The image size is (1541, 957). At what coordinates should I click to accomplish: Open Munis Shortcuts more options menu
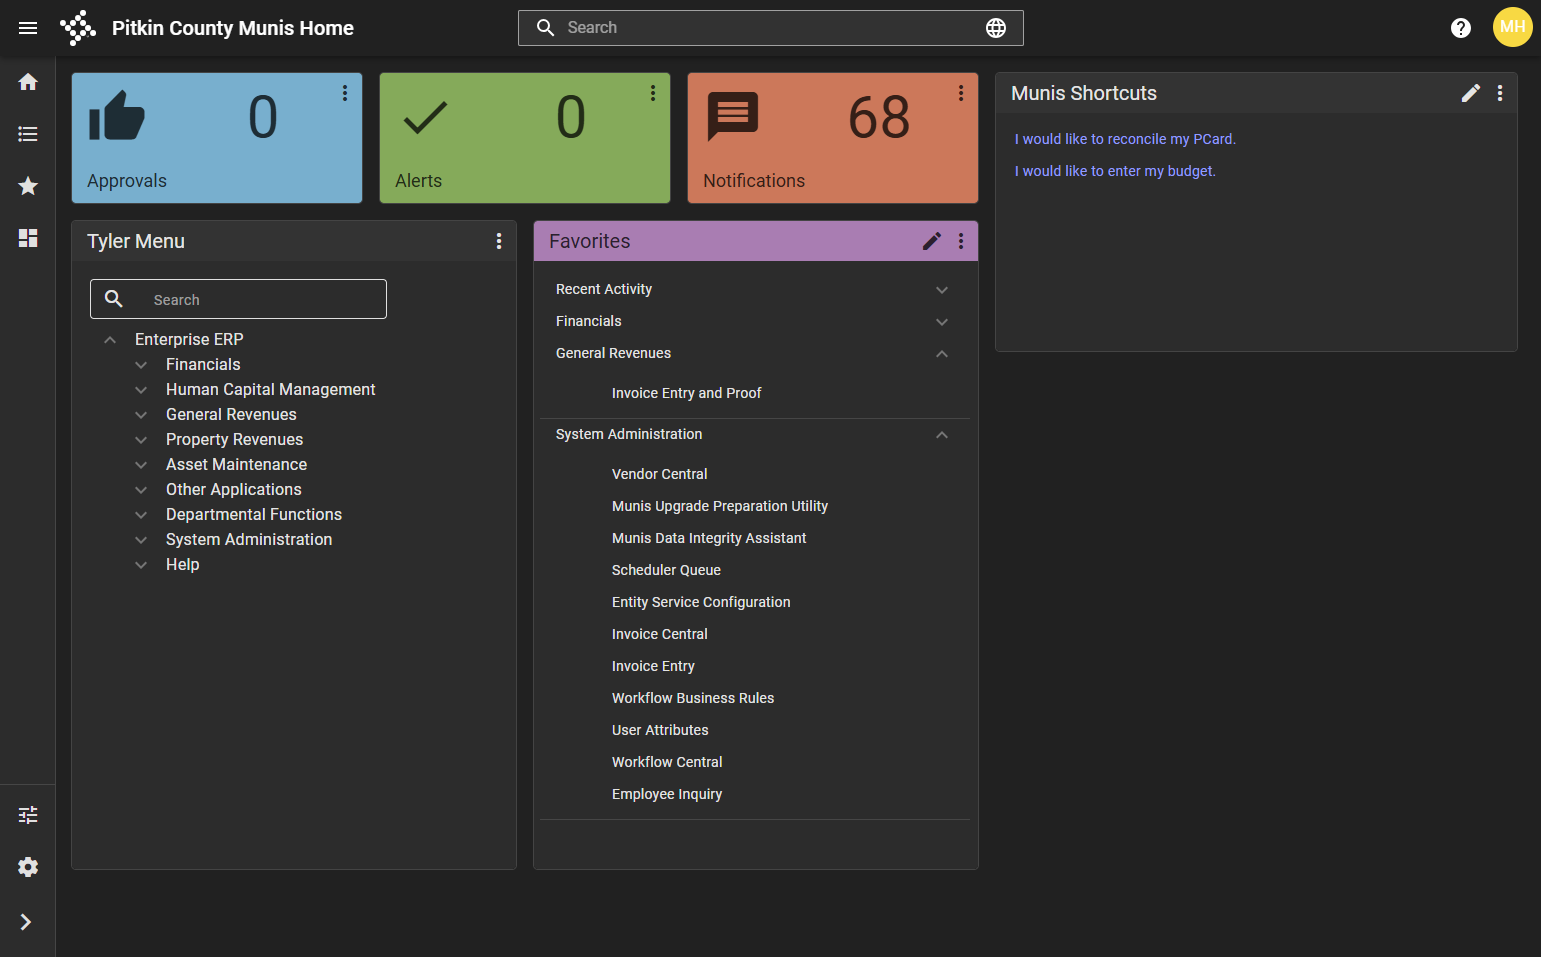tap(1500, 93)
